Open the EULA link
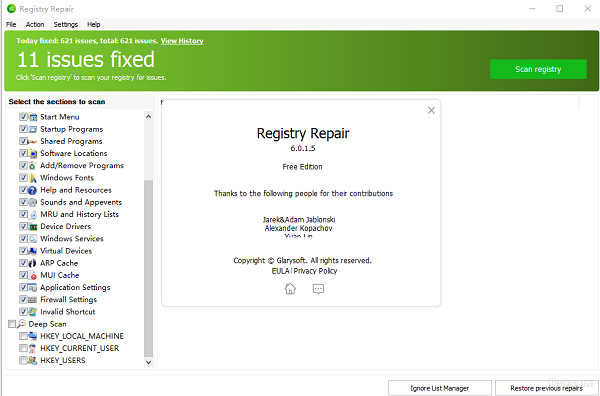This screenshot has height=396, width=600. [280, 271]
